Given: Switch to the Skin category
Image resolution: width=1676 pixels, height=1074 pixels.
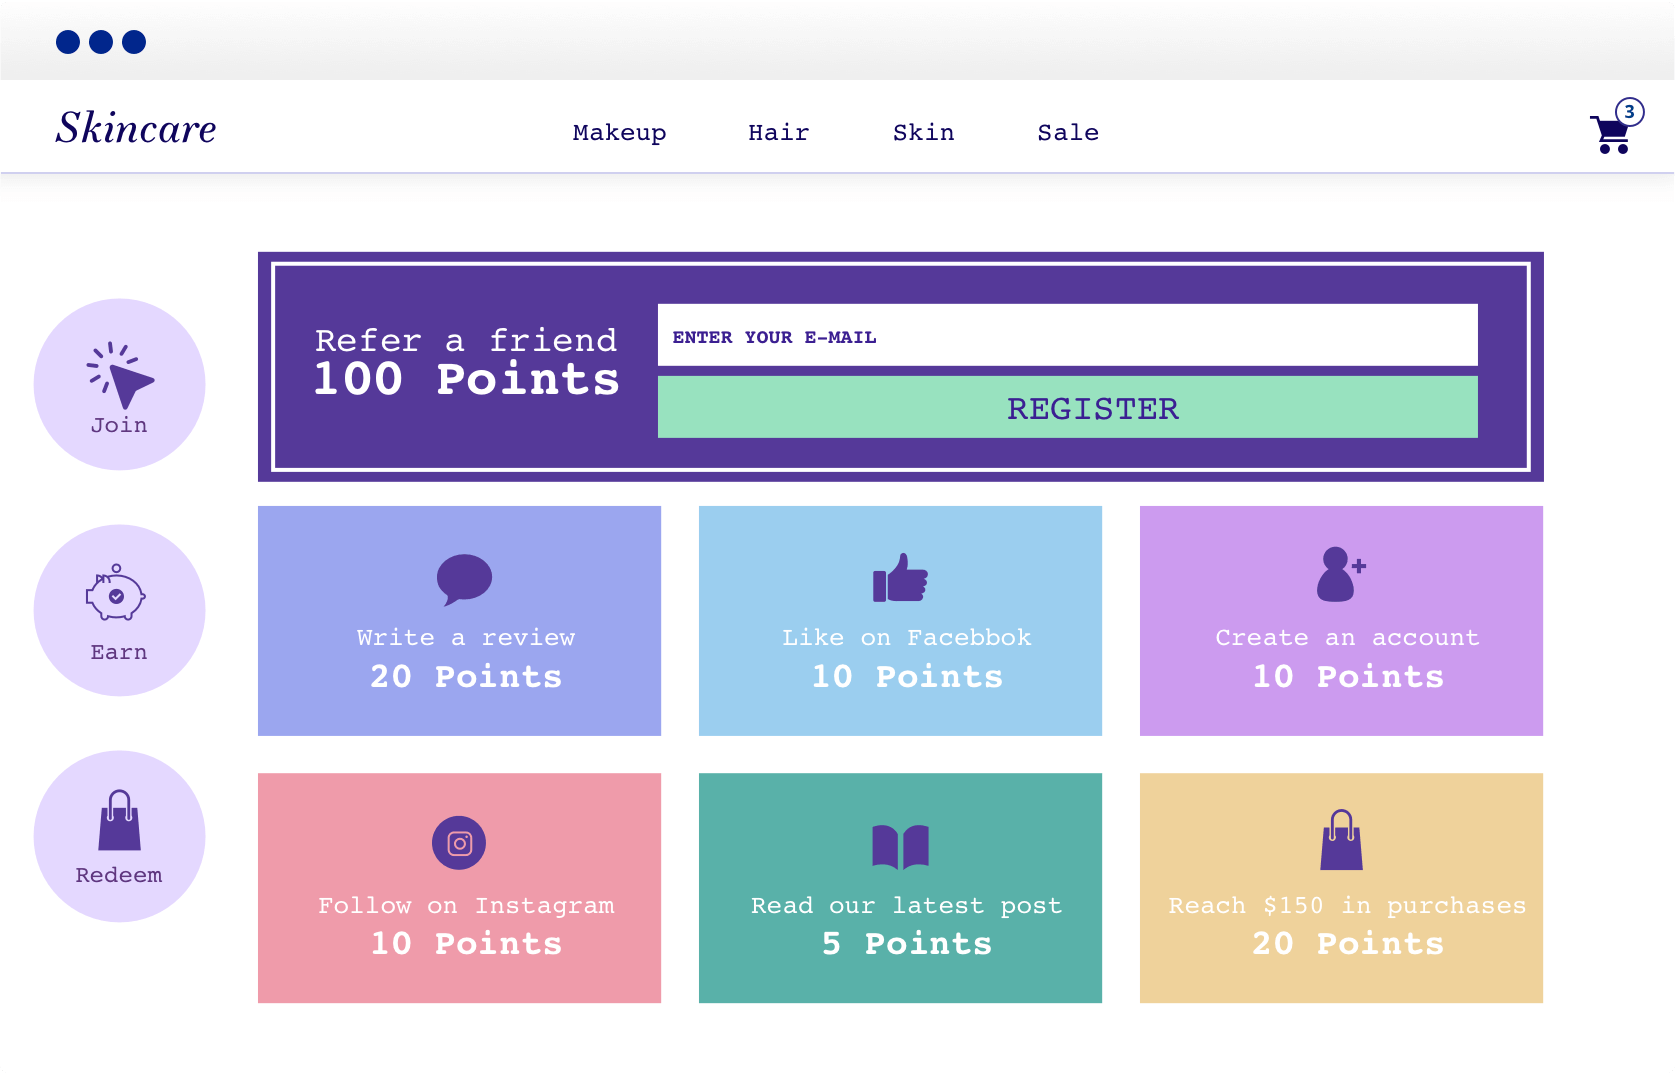Looking at the screenshot, I should click(x=923, y=132).
